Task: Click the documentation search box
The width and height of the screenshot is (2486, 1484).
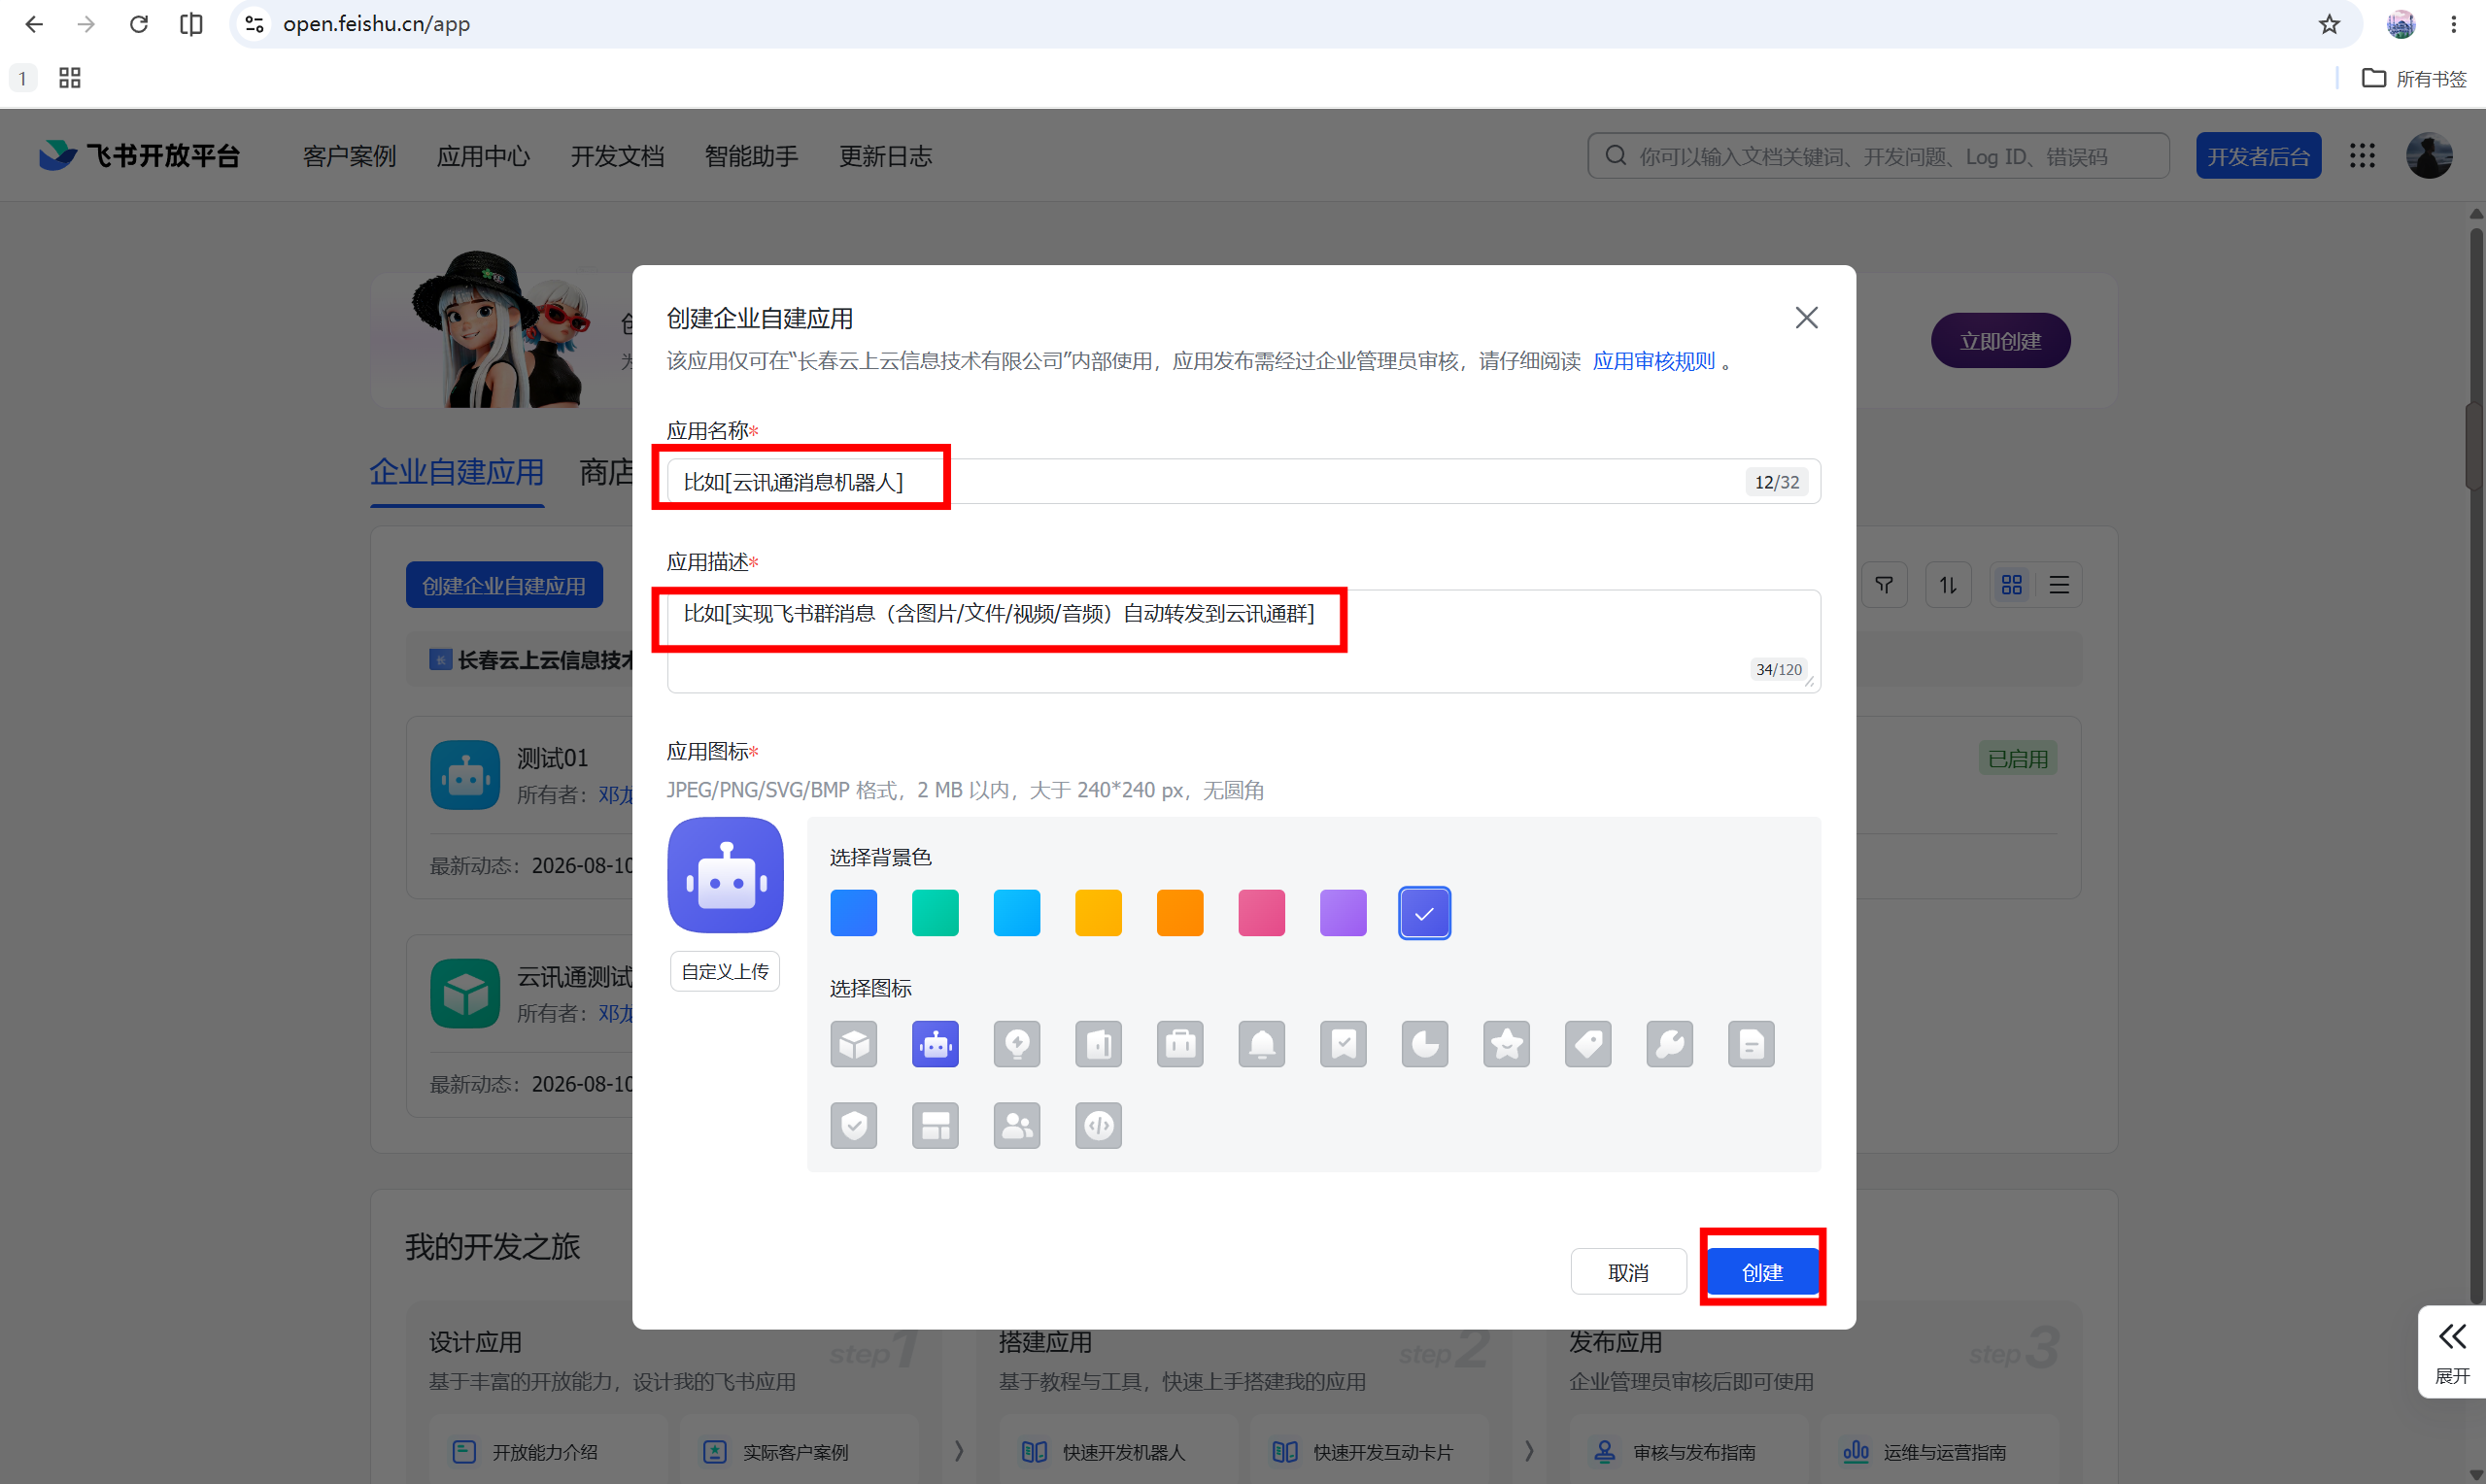Action: (1878, 156)
